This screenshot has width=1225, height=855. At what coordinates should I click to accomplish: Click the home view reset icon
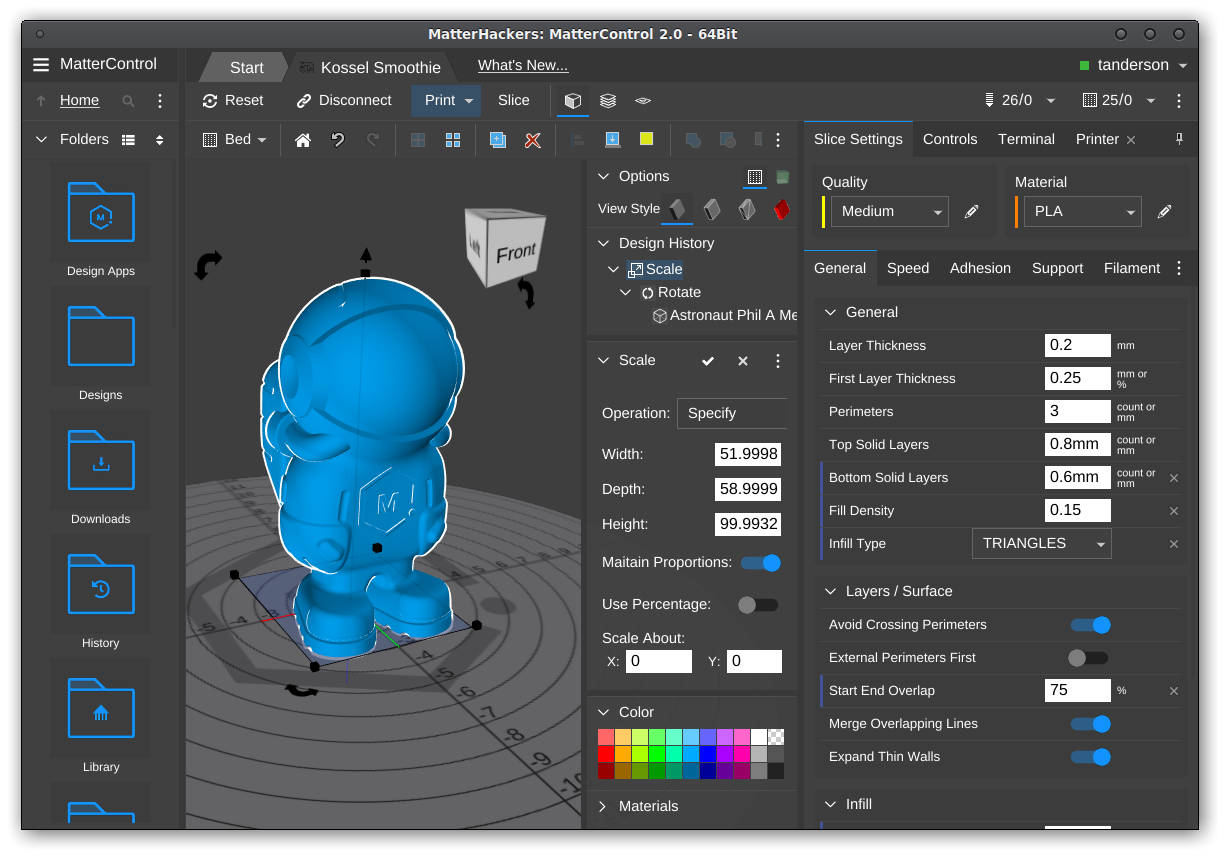tap(303, 140)
